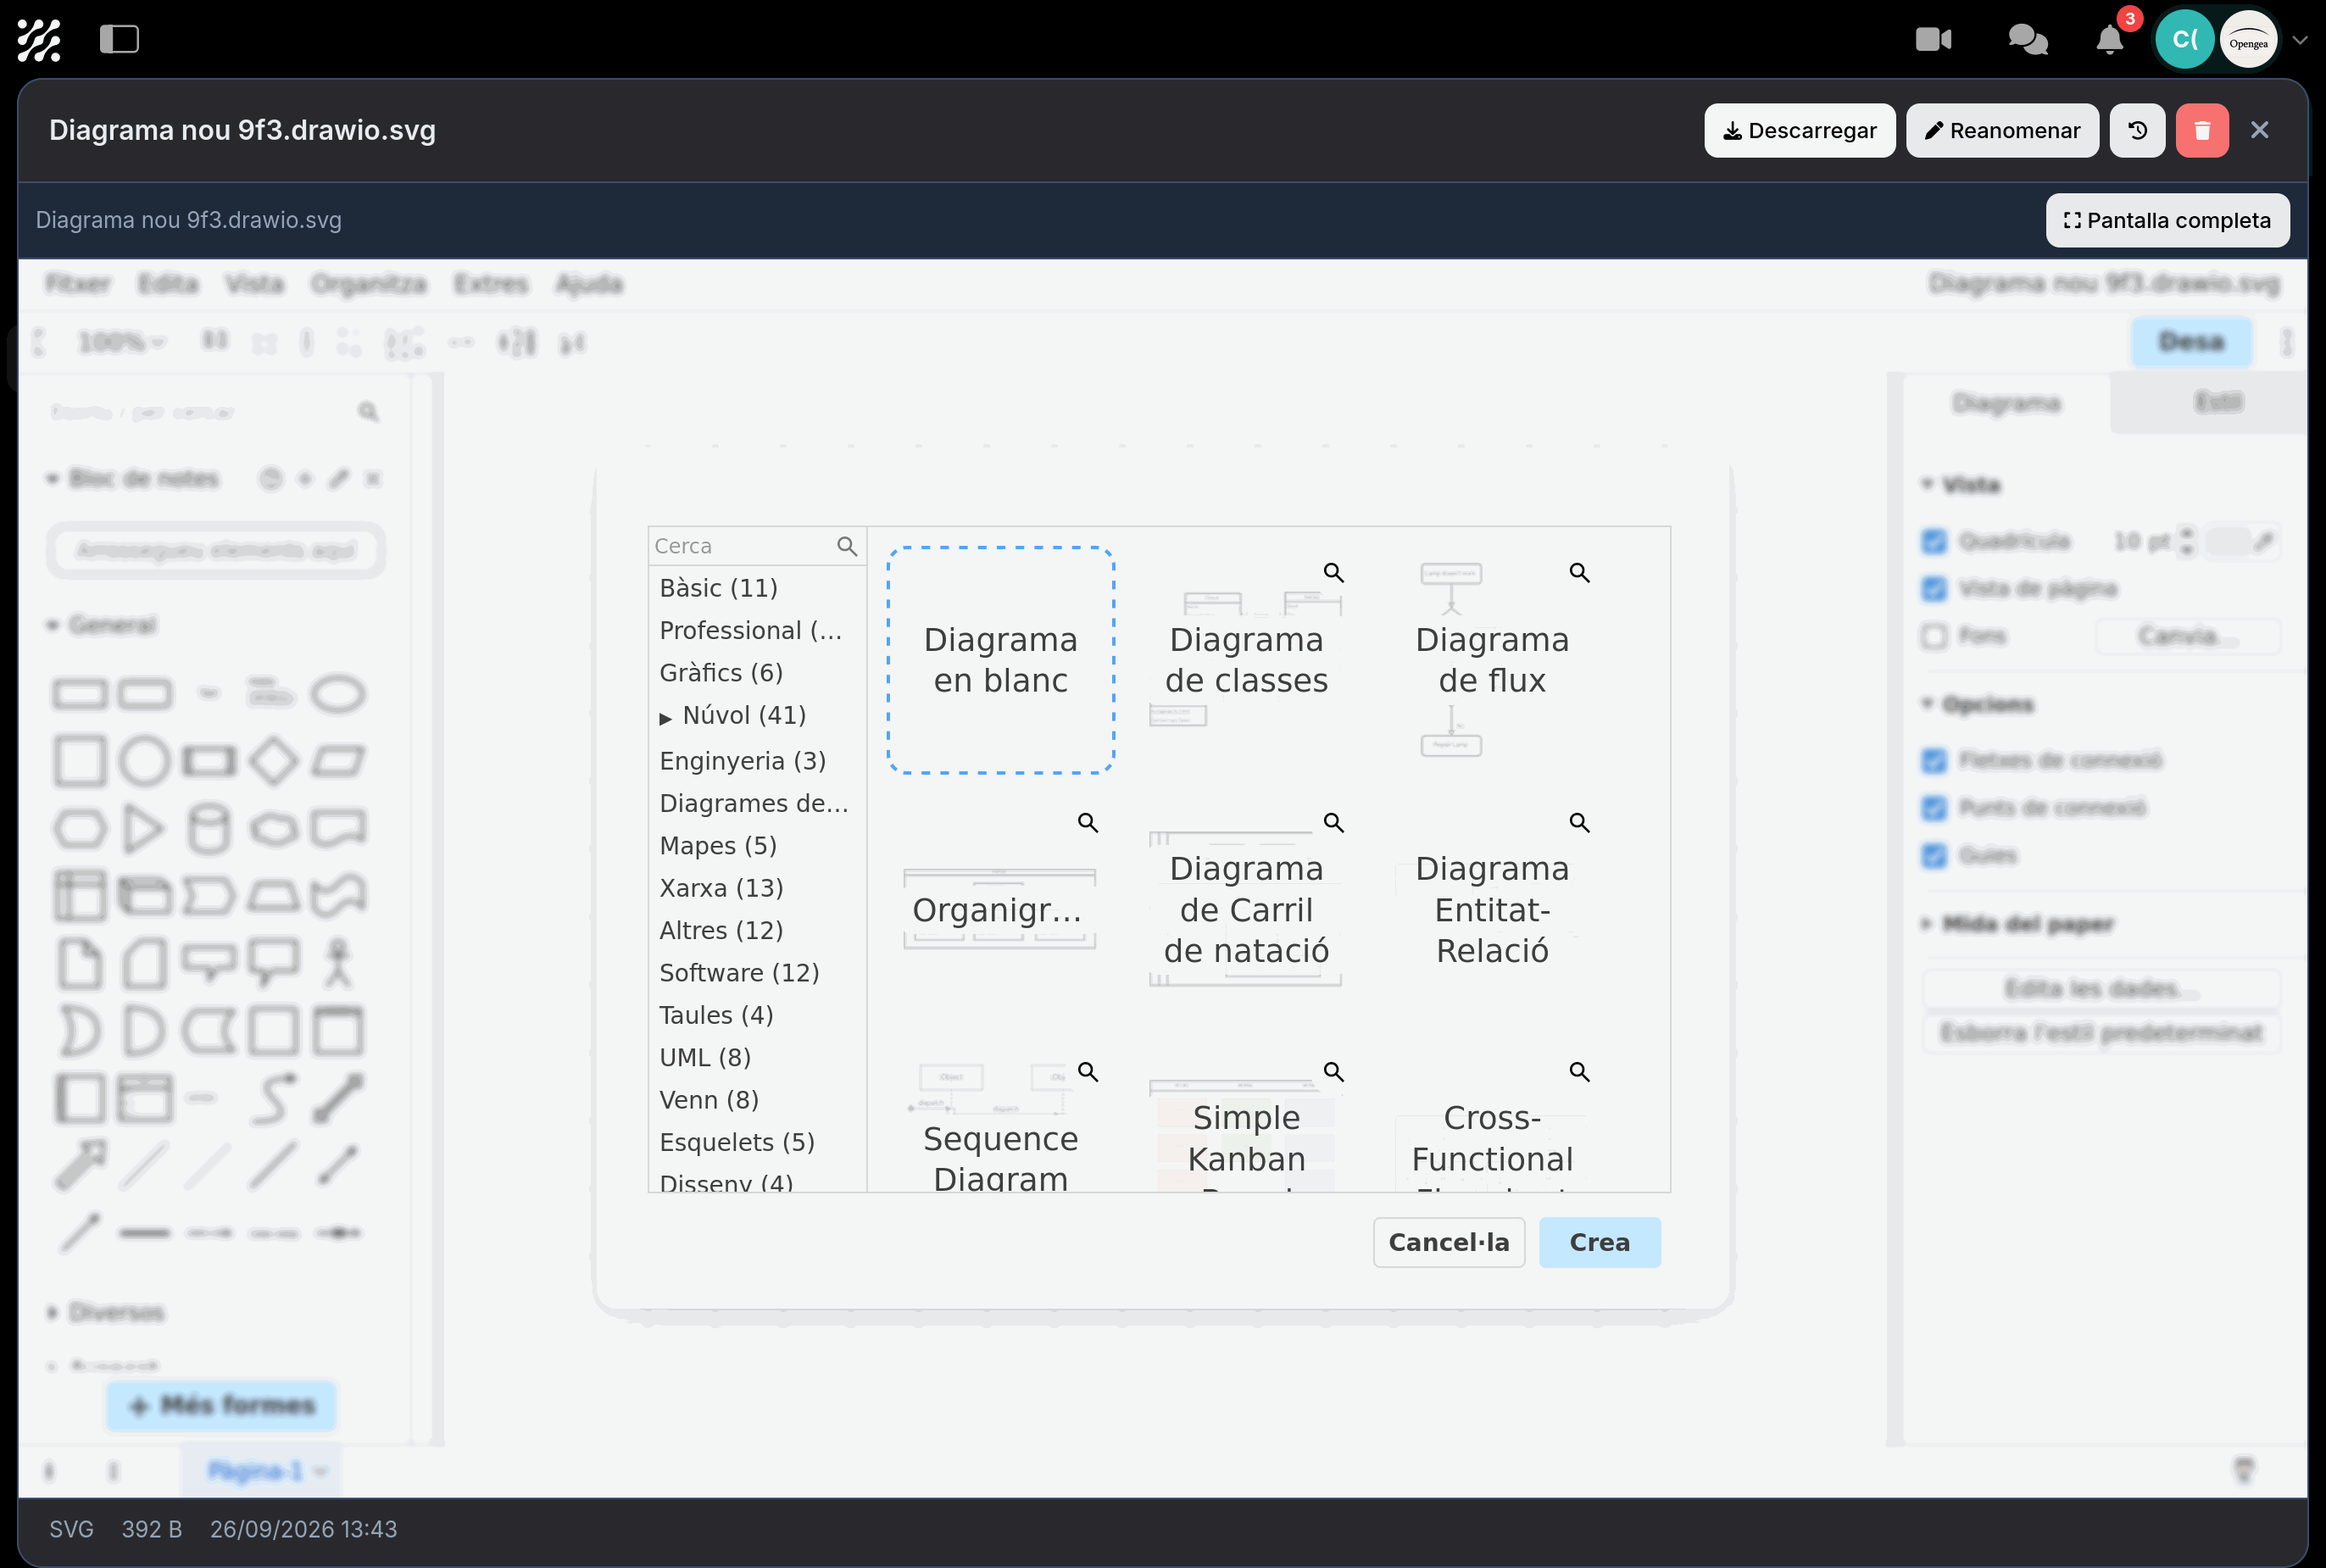Preview the Cross-Functional template magnifier
This screenshot has width=2326, height=1568.
1579,1072
